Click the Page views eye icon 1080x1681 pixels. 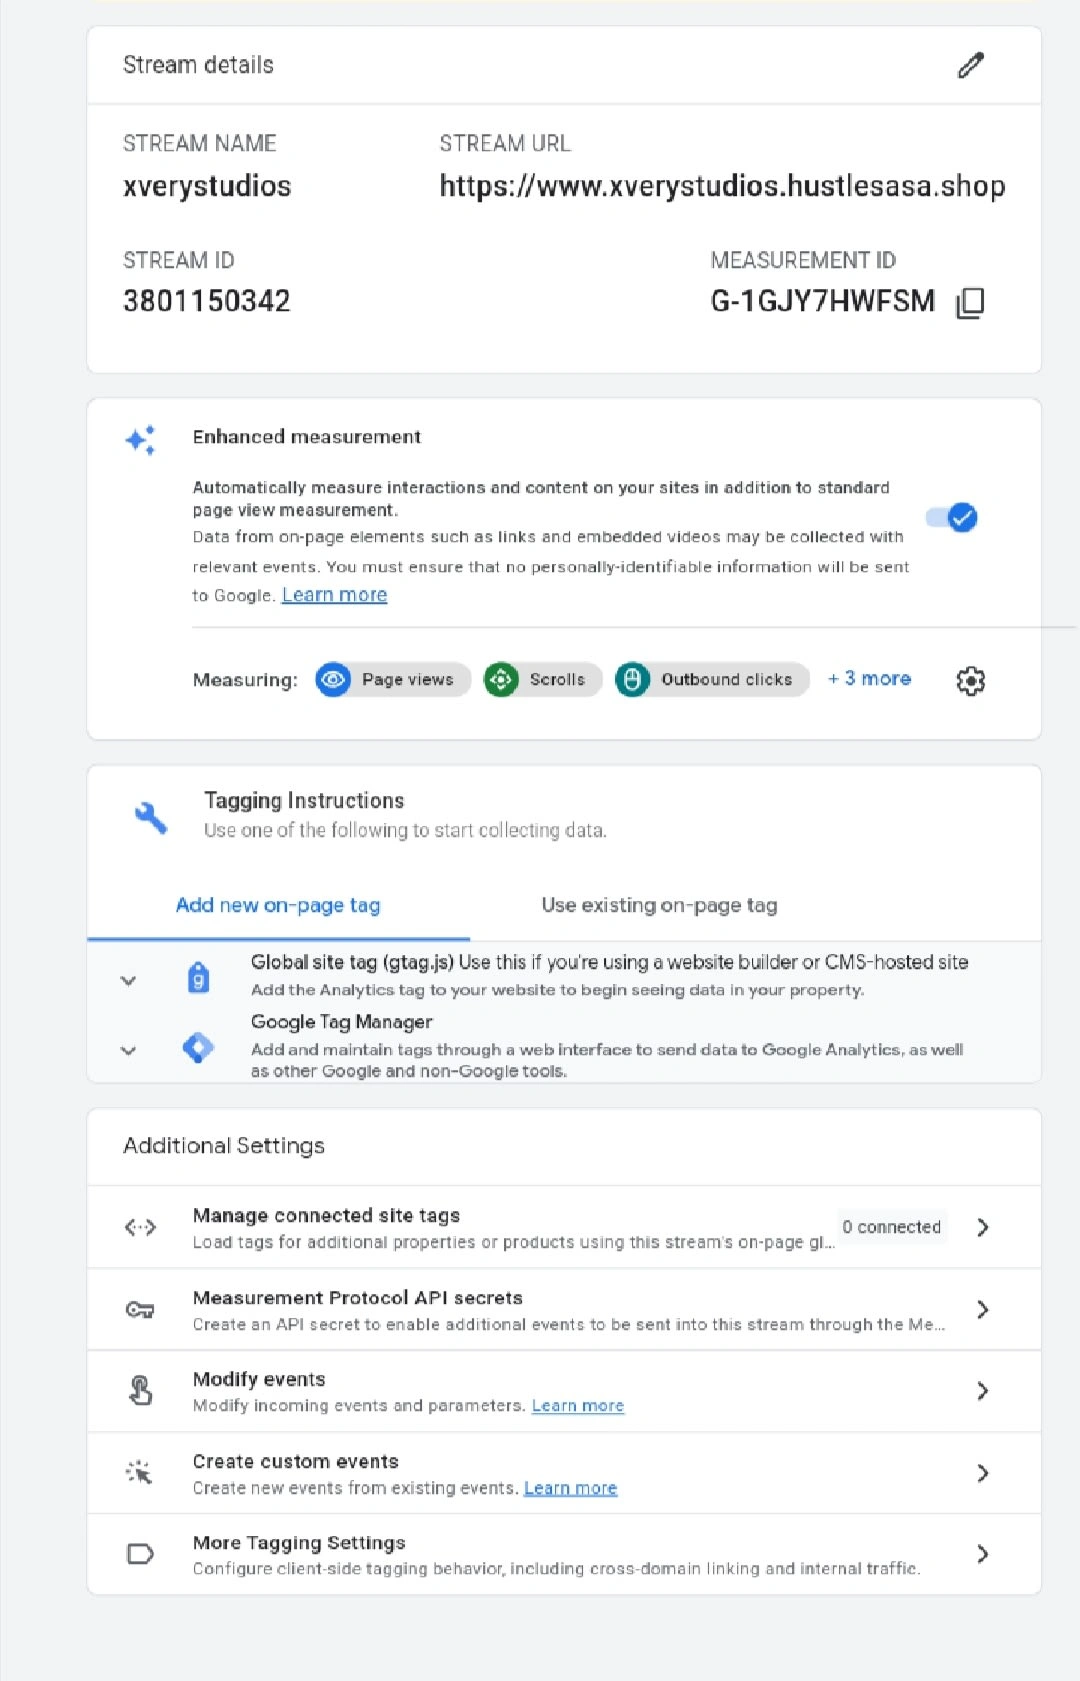[x=333, y=680]
